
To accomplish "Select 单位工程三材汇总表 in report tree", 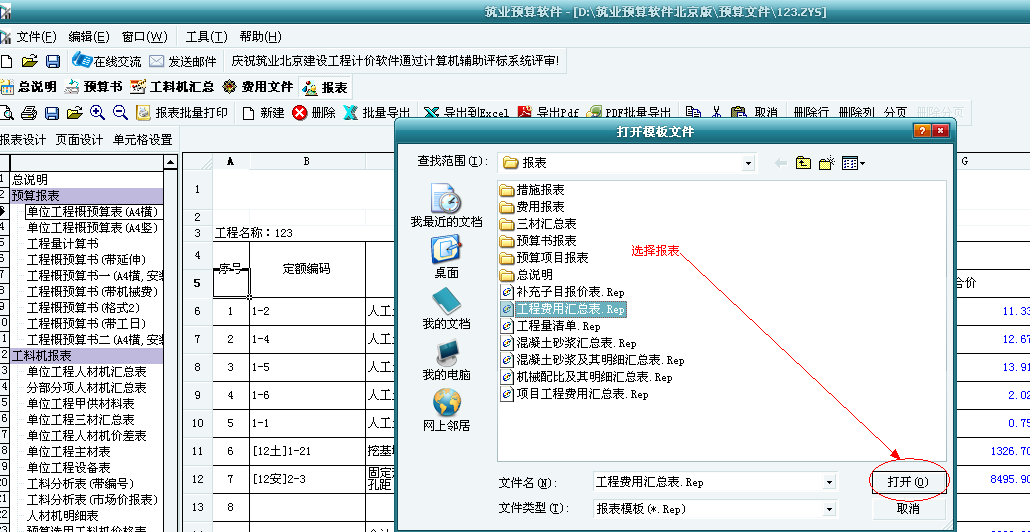I will [x=80, y=420].
